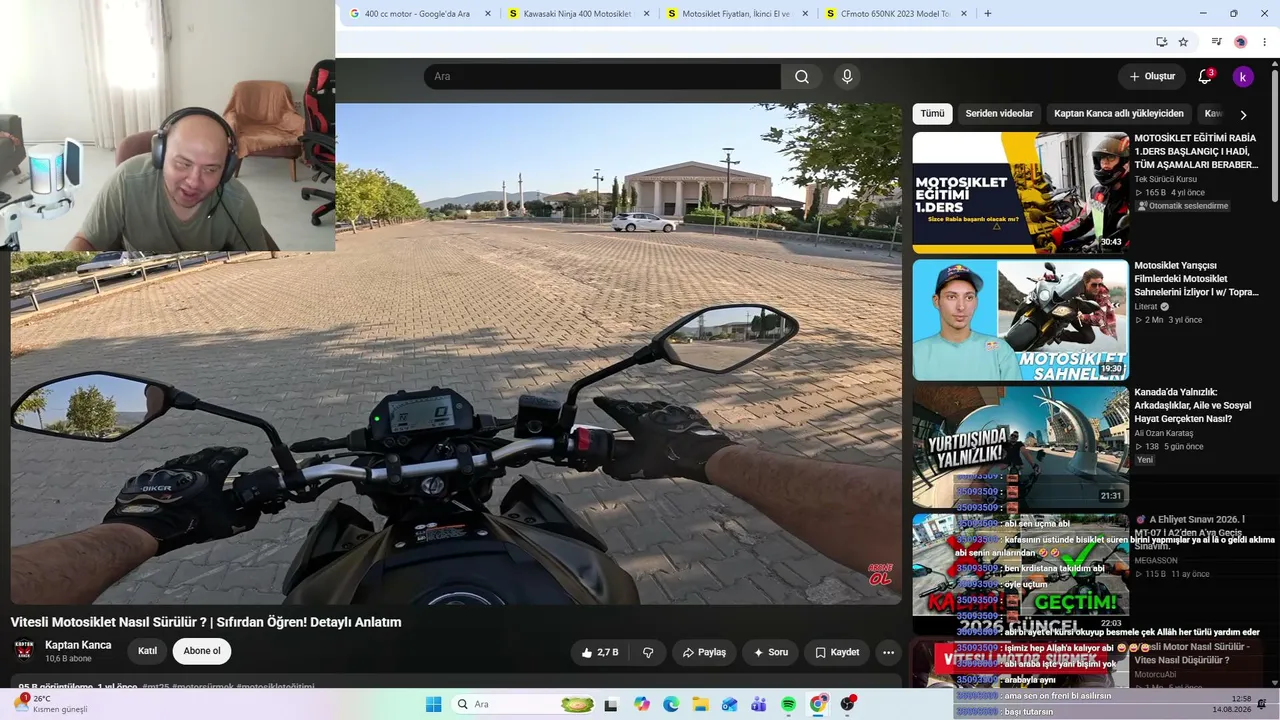Open the Windows Start menu

(433, 705)
